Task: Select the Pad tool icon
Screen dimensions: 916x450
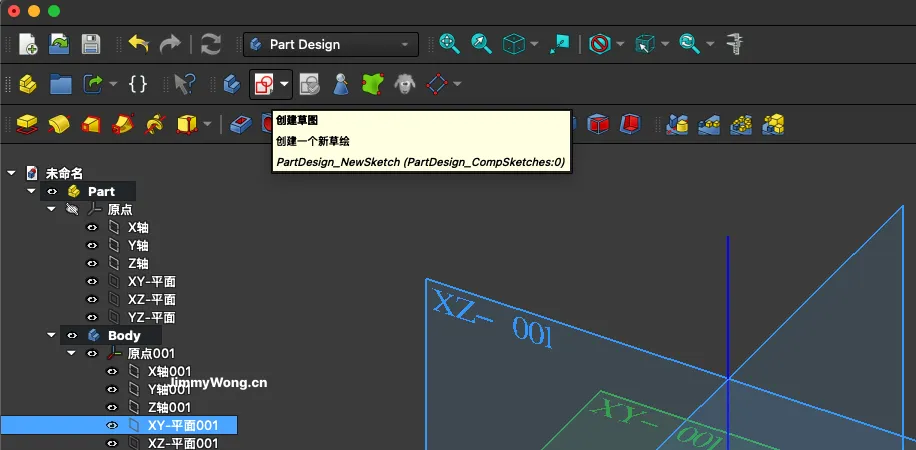Action: point(27,125)
